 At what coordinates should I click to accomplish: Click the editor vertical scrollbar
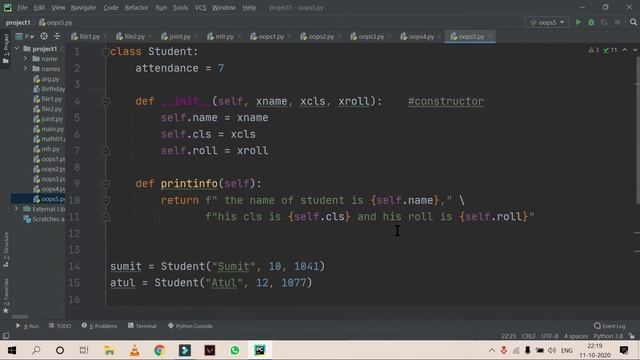pyautogui.click(x=638, y=131)
